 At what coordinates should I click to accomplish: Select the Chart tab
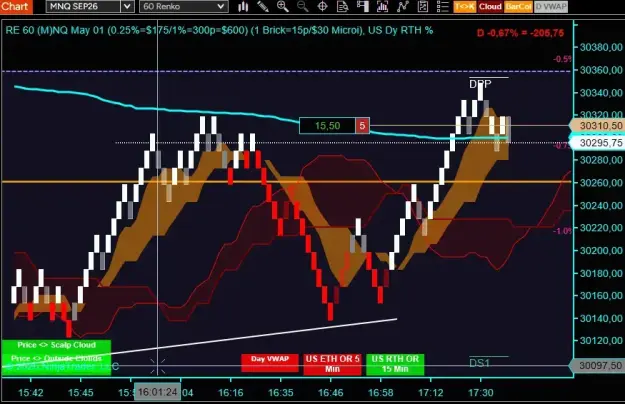click(x=16, y=6)
